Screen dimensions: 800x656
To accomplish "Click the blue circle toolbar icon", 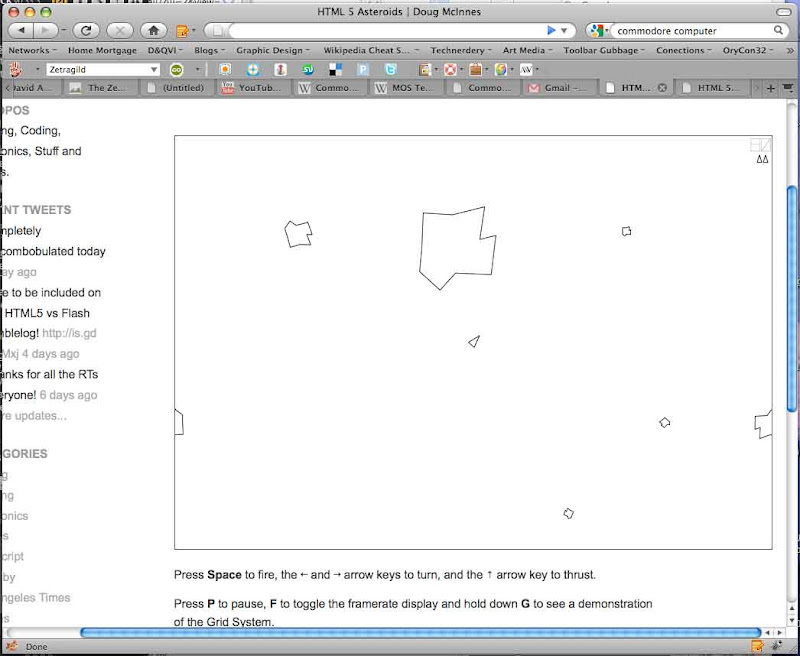I will coord(253,69).
